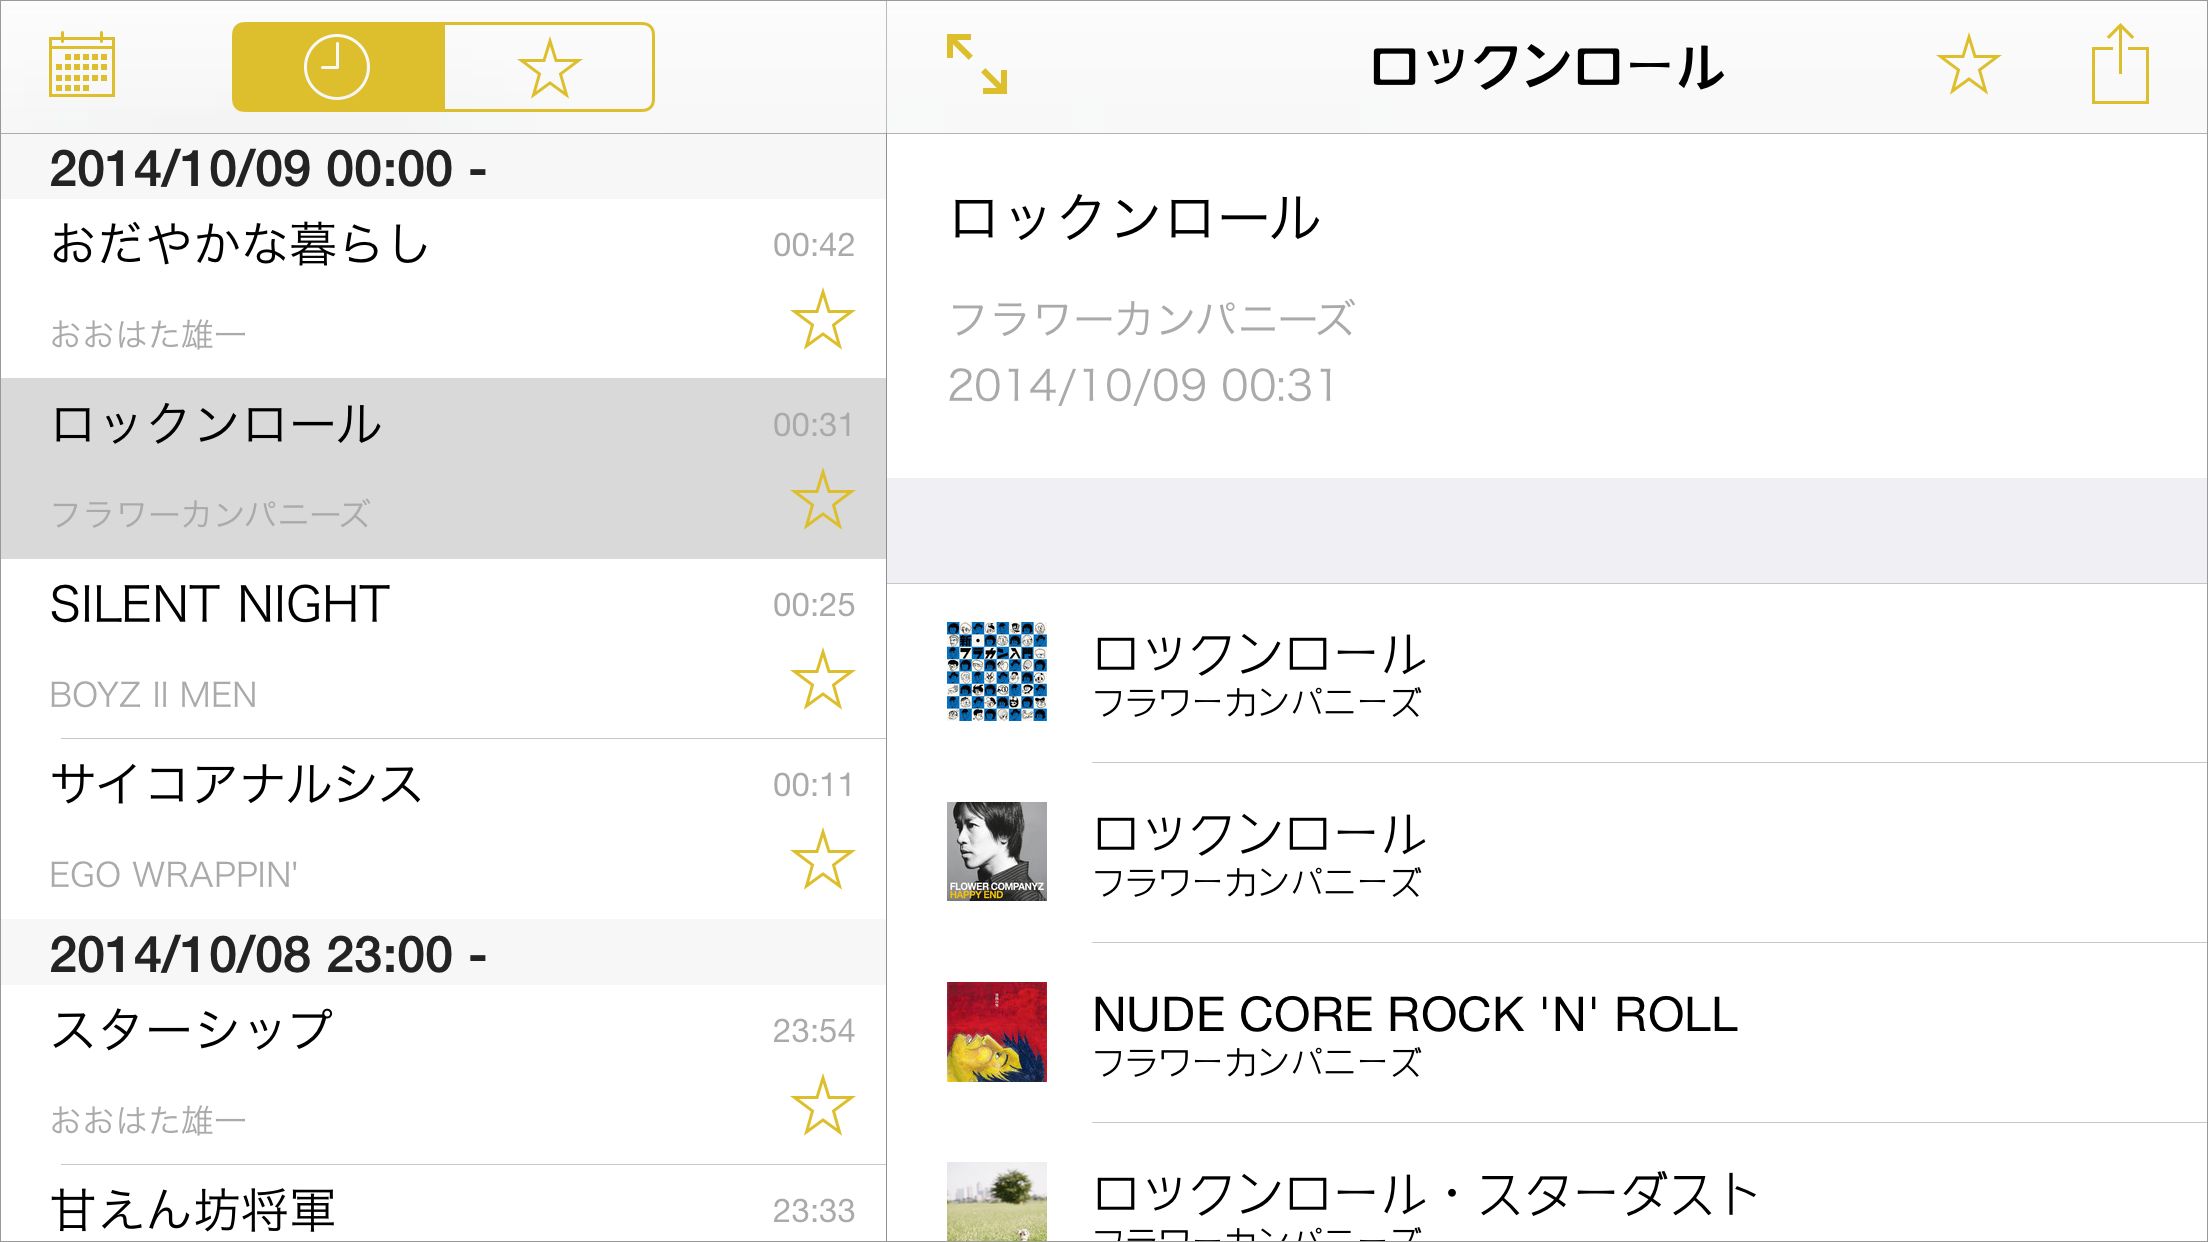Switch to the favorites star tab
2208x1242 pixels.
(x=549, y=67)
